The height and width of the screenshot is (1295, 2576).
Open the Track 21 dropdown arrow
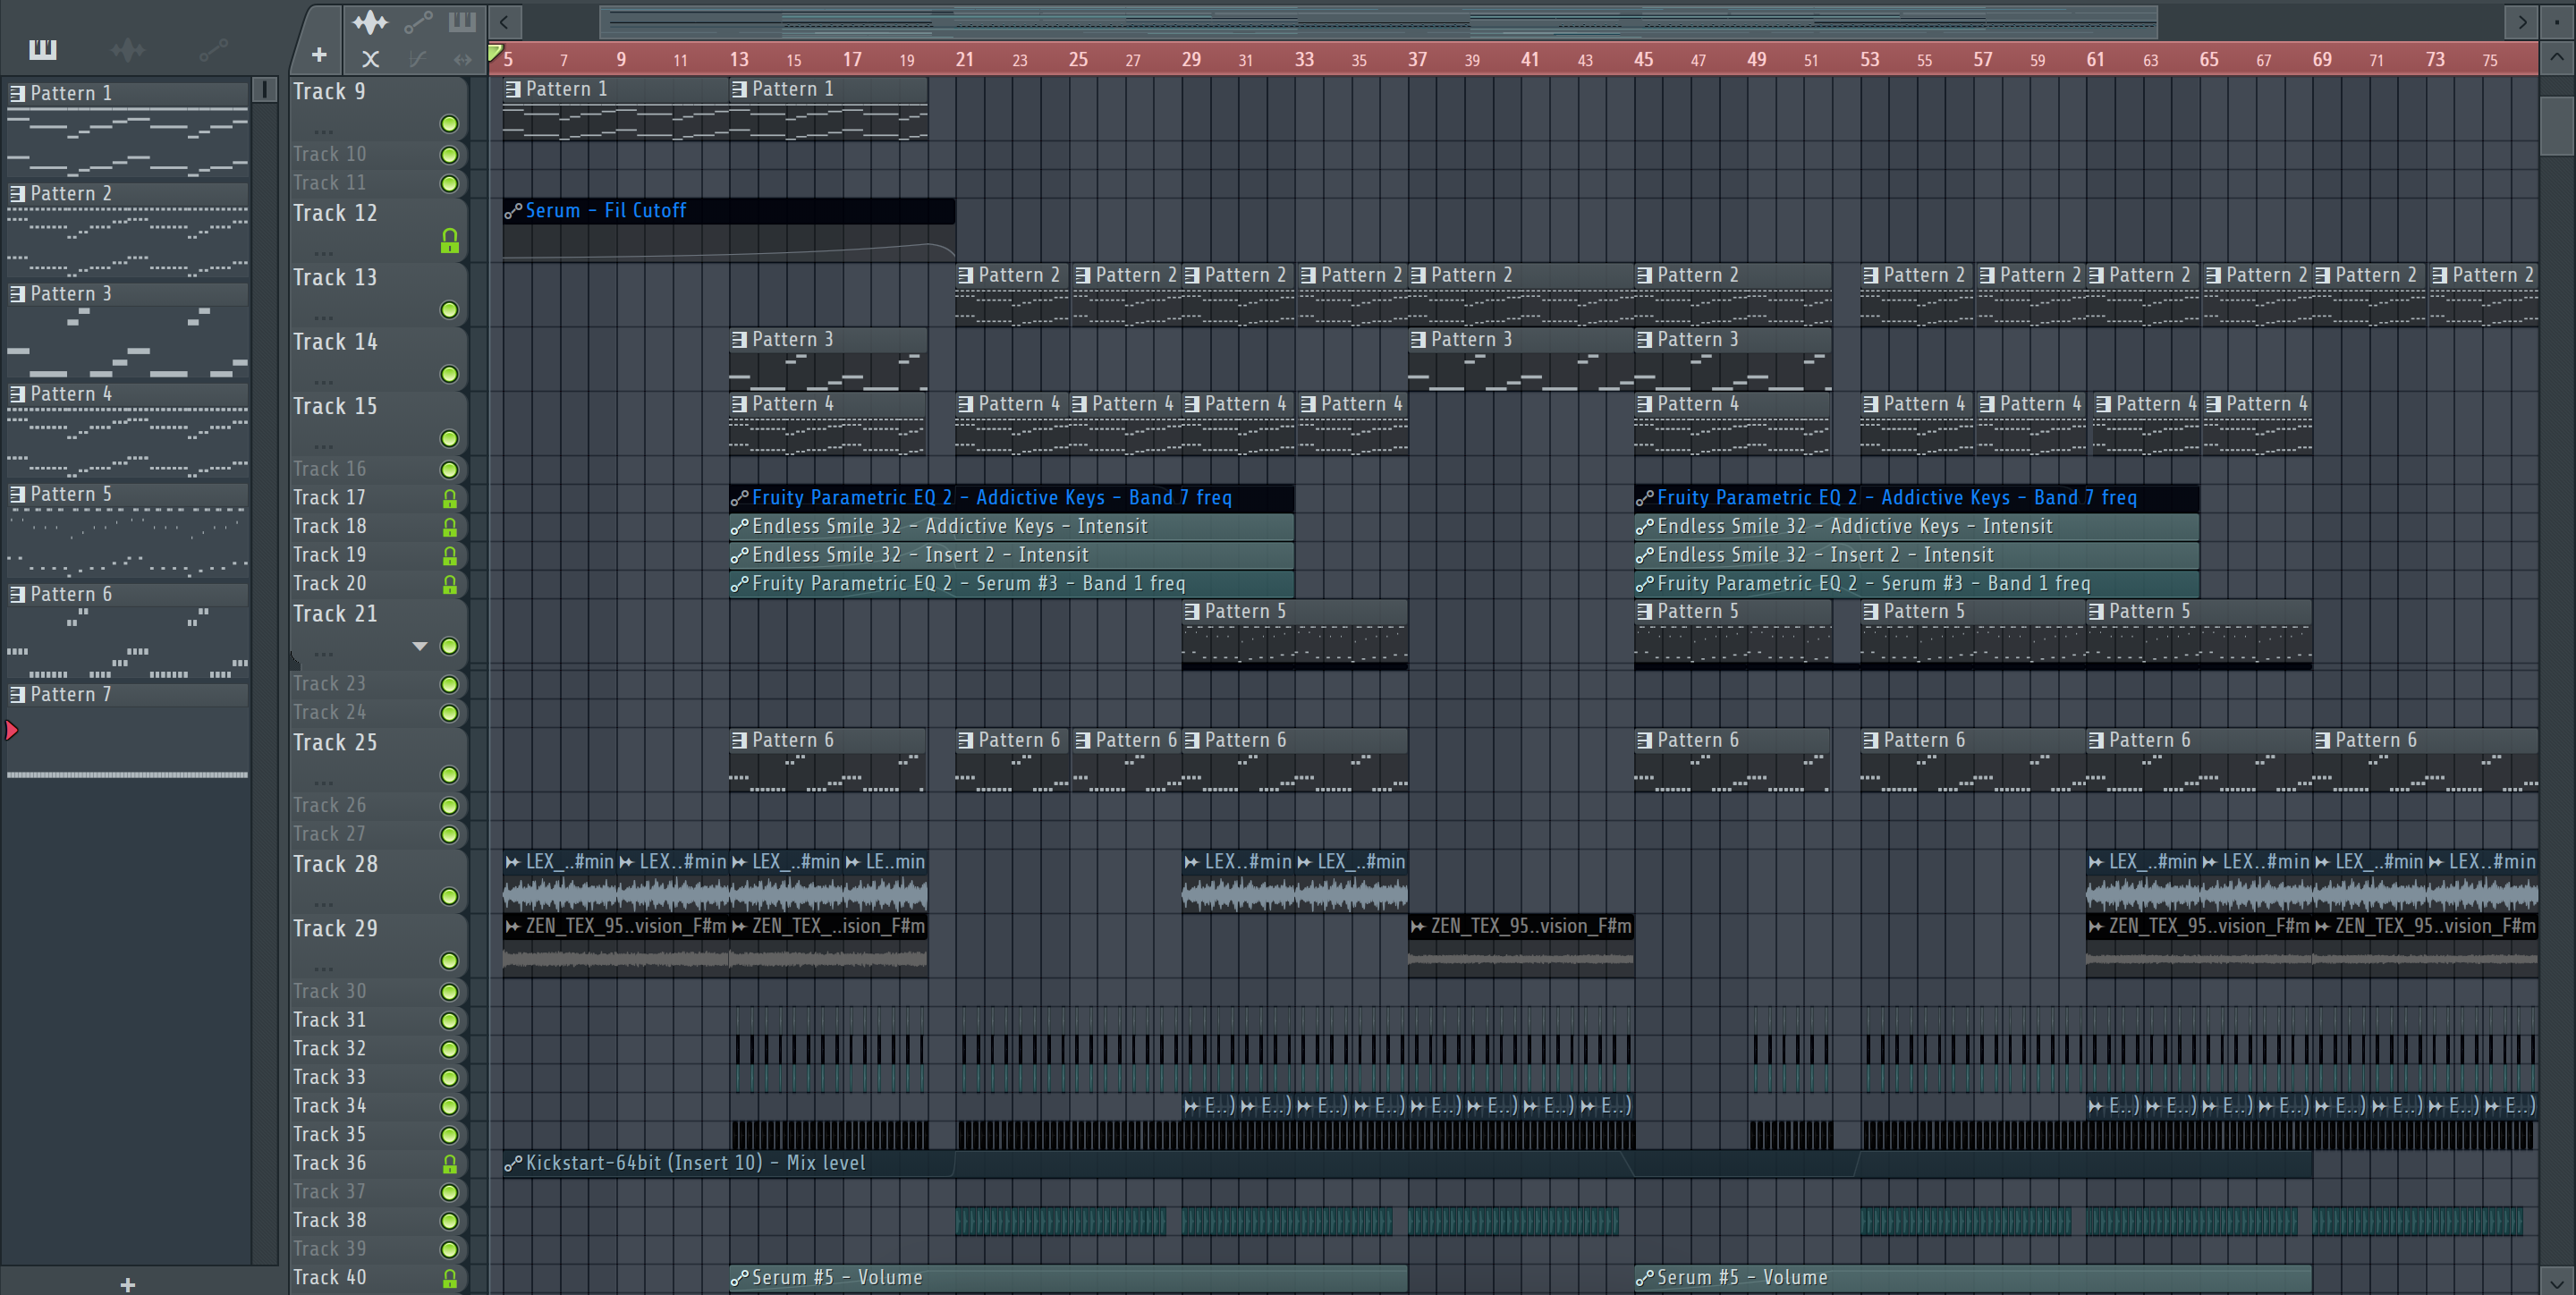pyautogui.click(x=420, y=647)
